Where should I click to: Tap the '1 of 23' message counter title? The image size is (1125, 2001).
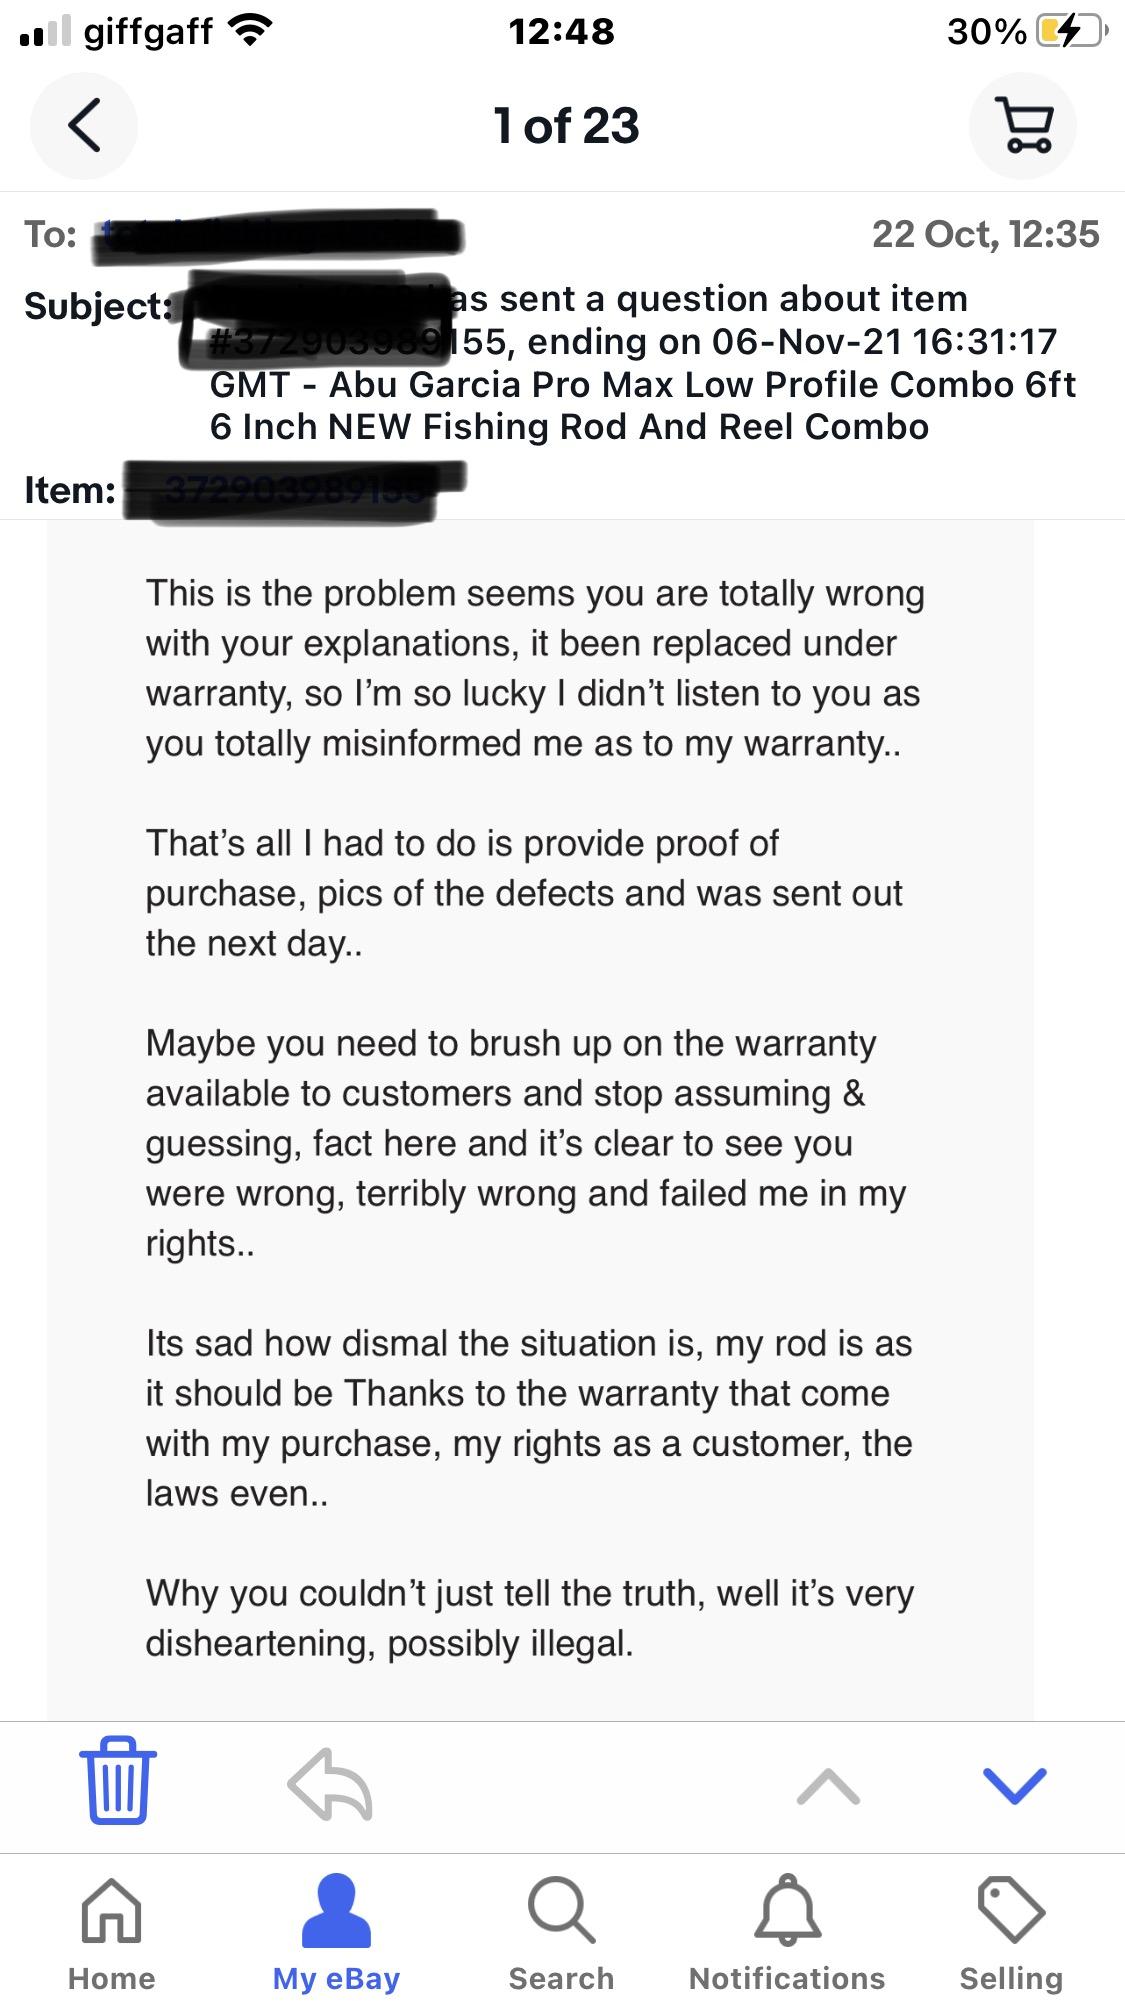click(x=566, y=126)
